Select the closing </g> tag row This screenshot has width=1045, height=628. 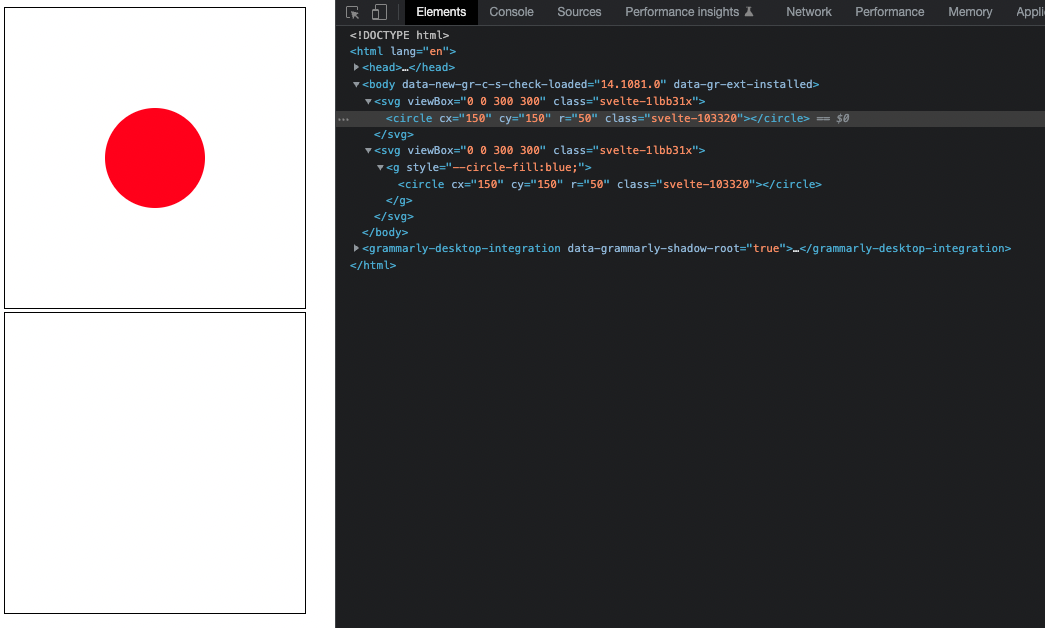tap(399, 200)
